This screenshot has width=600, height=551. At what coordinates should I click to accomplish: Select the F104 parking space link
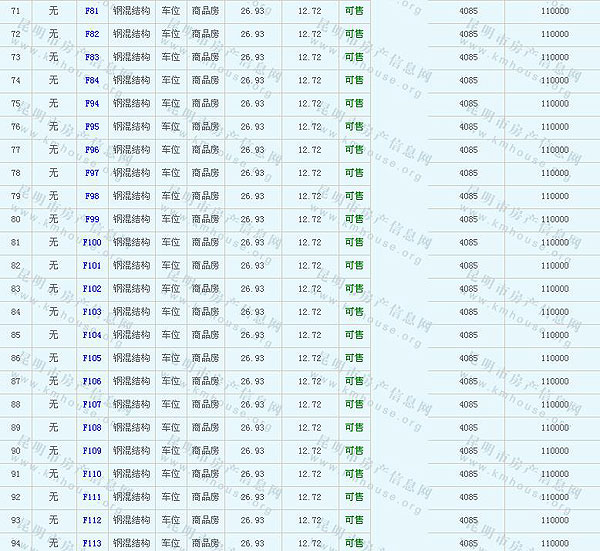pyautogui.click(x=91, y=335)
